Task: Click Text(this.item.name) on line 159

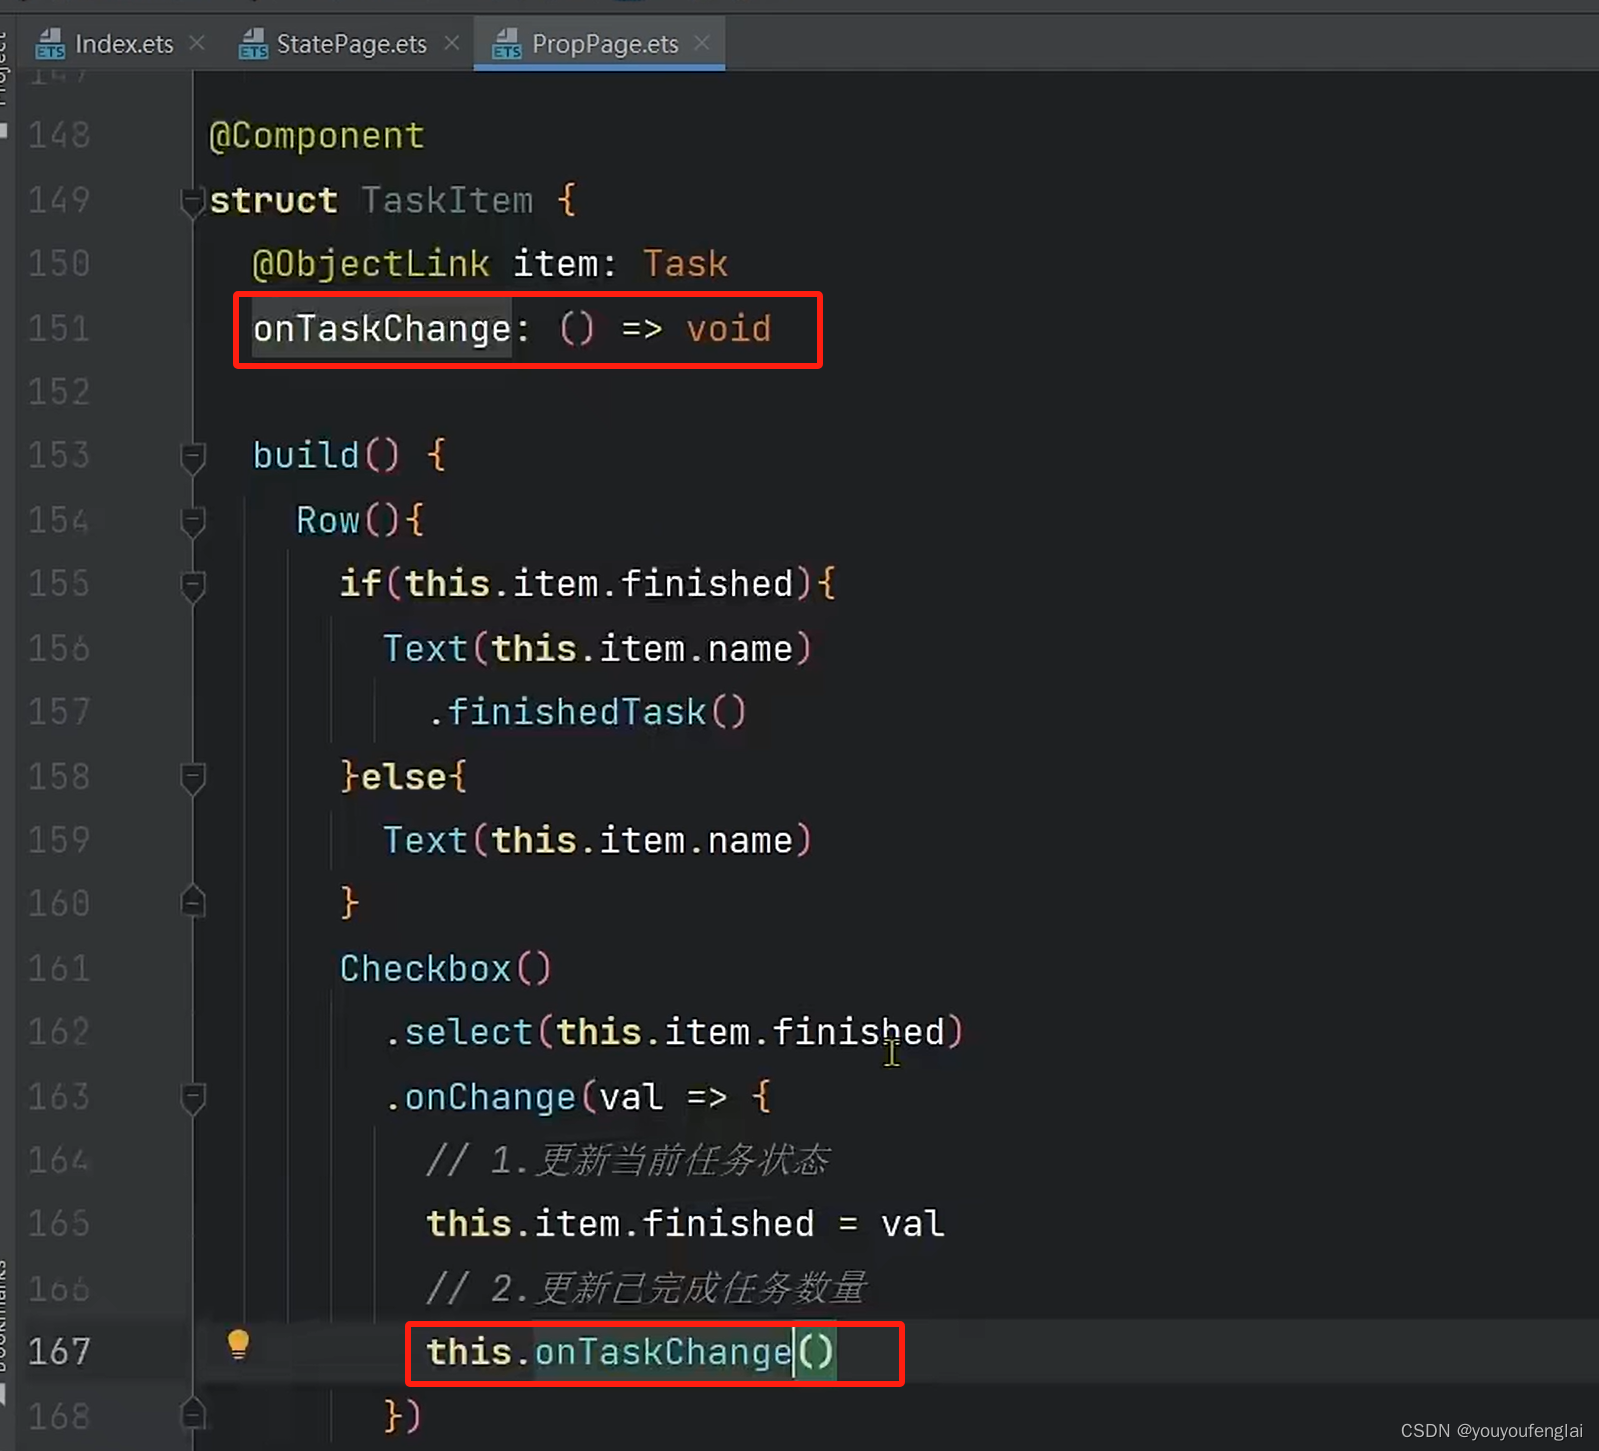Action: coord(598,840)
